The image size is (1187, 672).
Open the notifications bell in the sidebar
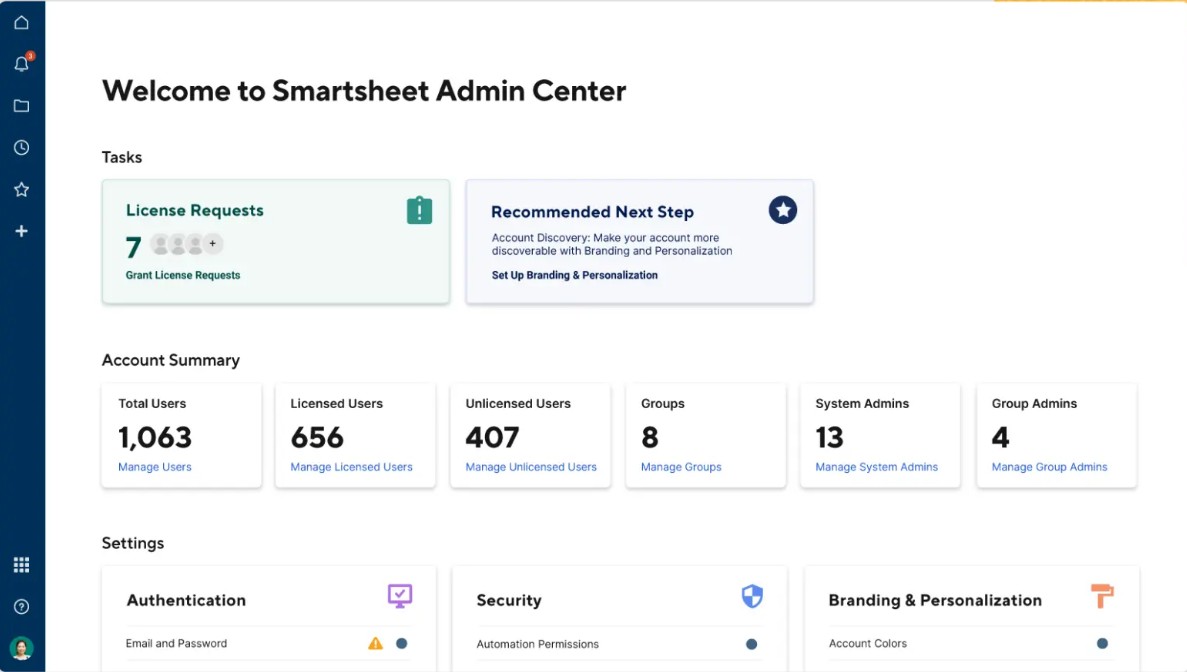(x=21, y=63)
